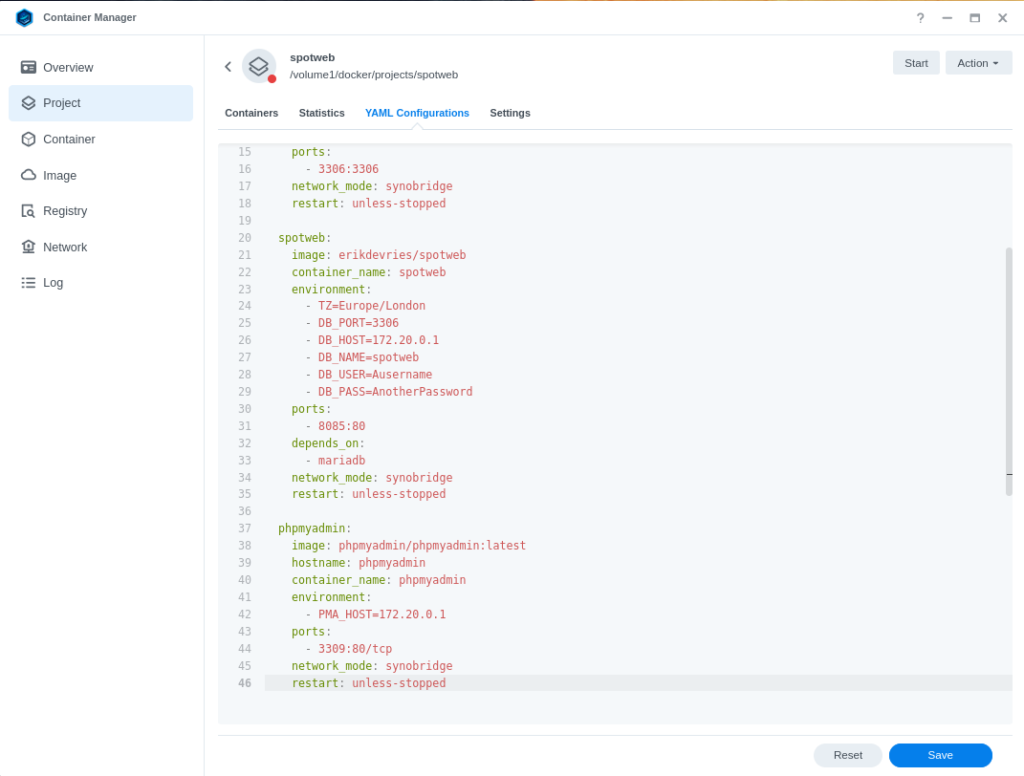Viewport: 1024px width, 776px height.
Task: Click the 'container_name: phpmyadmin' line
Action: (x=379, y=580)
